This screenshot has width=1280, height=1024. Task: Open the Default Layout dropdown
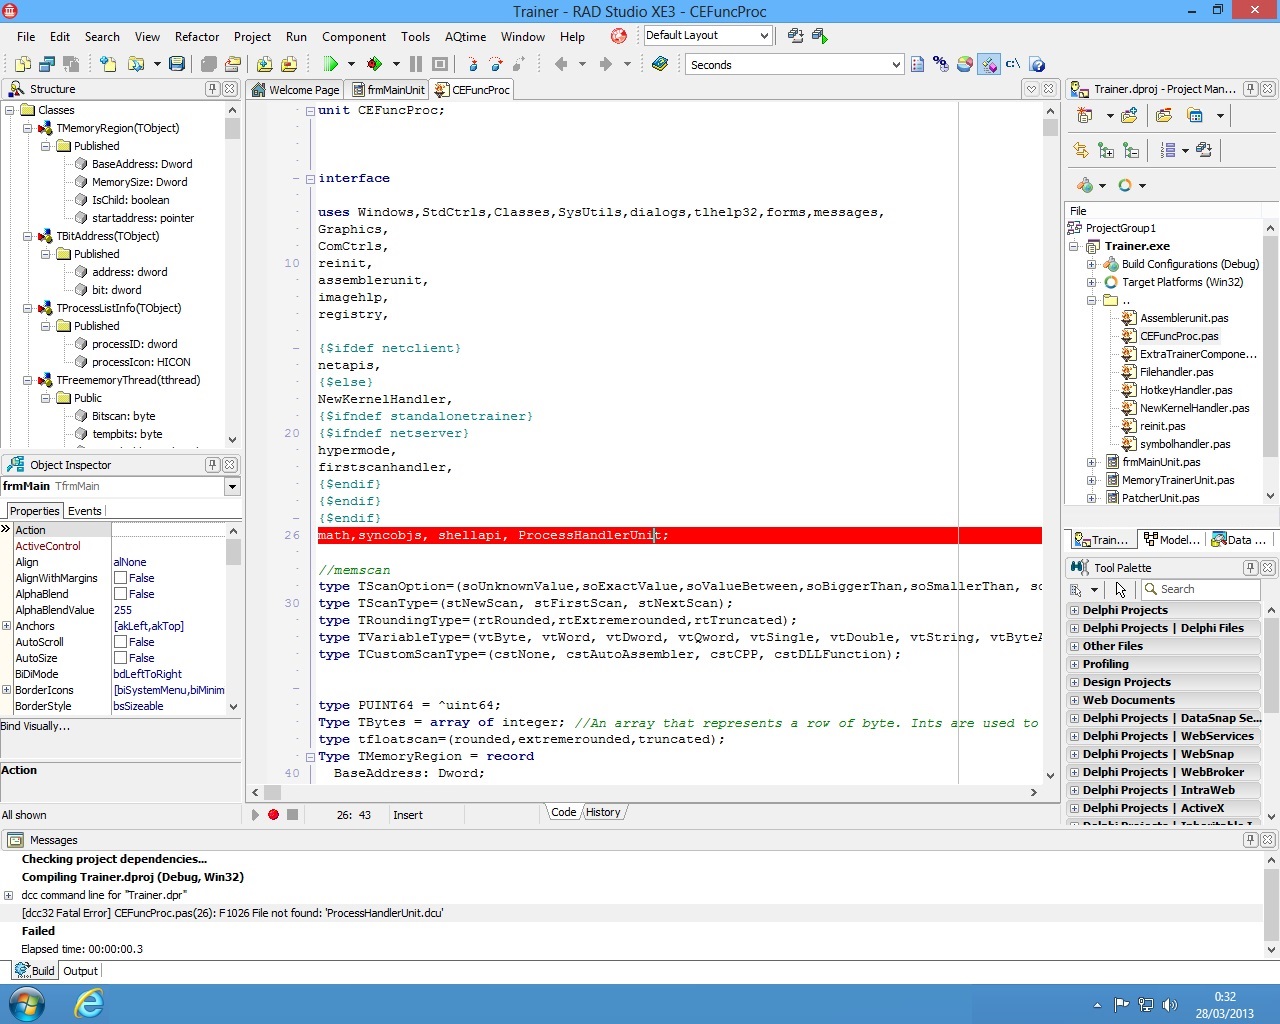coord(764,36)
